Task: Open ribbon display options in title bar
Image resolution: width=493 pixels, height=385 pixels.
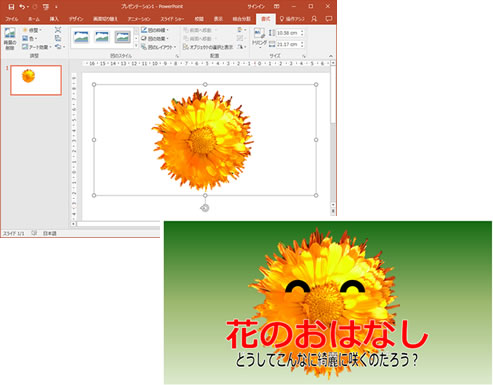Action: (277, 7)
